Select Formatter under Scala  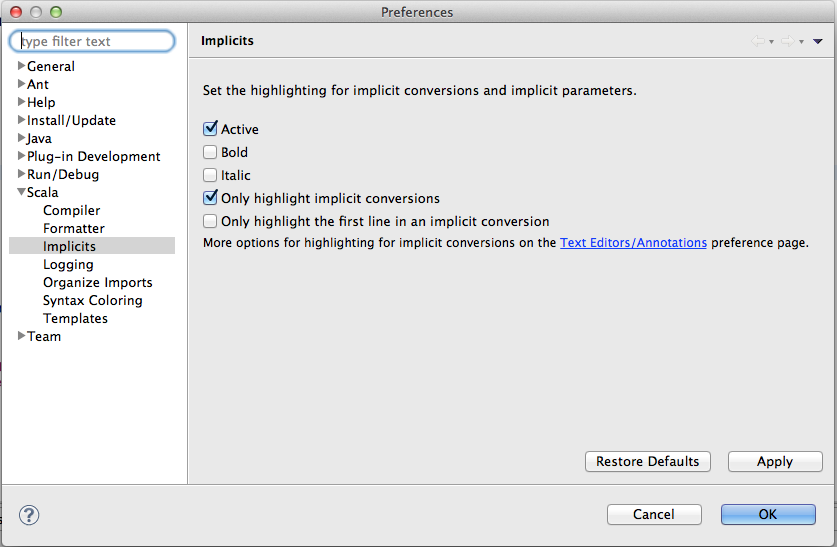74,228
